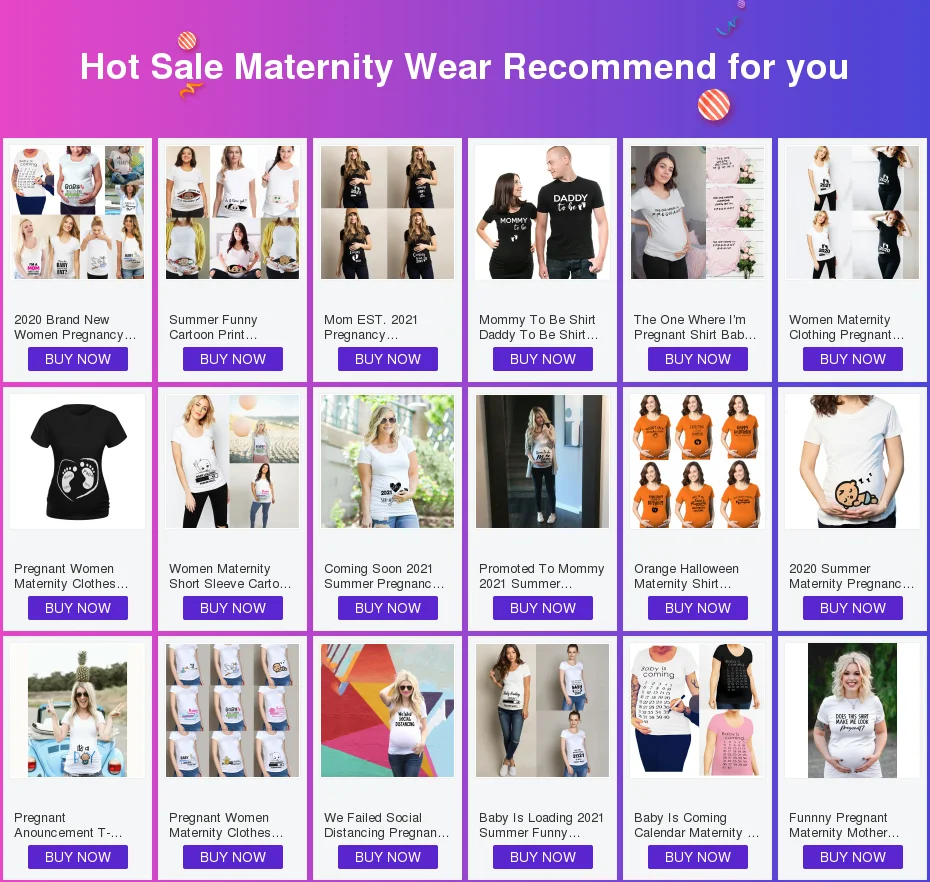Click the pink One Where I'm Pregnant shirt image
930x882 pixels.
(x=698, y=212)
